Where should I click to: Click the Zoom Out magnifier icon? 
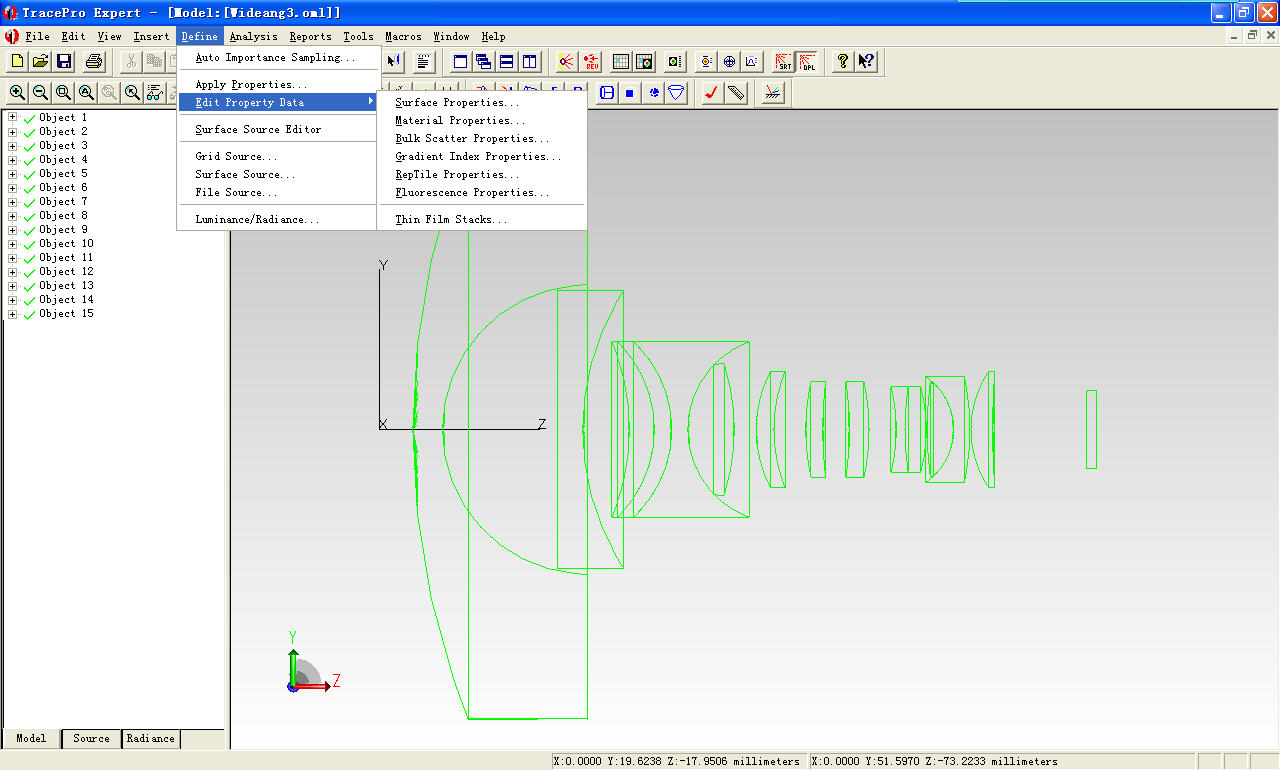pos(40,93)
